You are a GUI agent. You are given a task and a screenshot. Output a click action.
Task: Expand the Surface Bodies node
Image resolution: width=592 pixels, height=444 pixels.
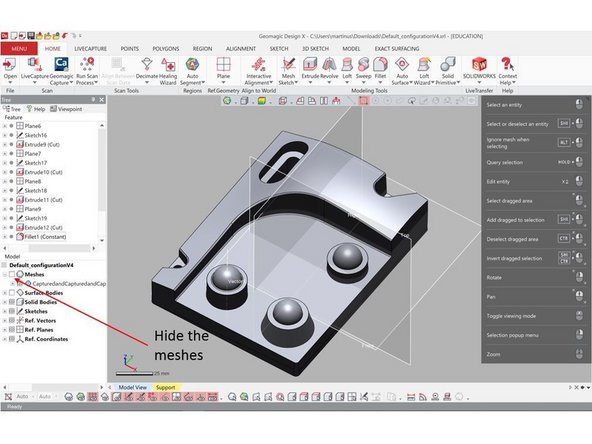[5, 293]
